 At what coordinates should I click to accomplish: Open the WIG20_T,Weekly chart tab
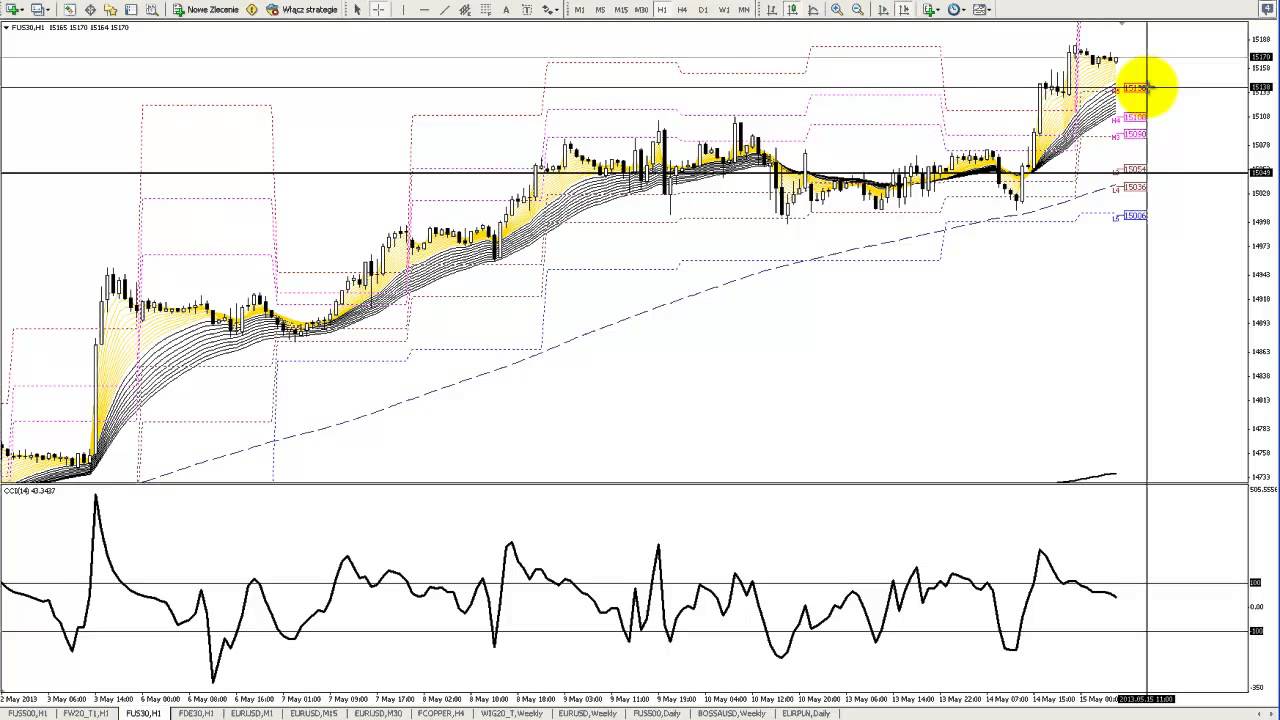[x=512, y=713]
